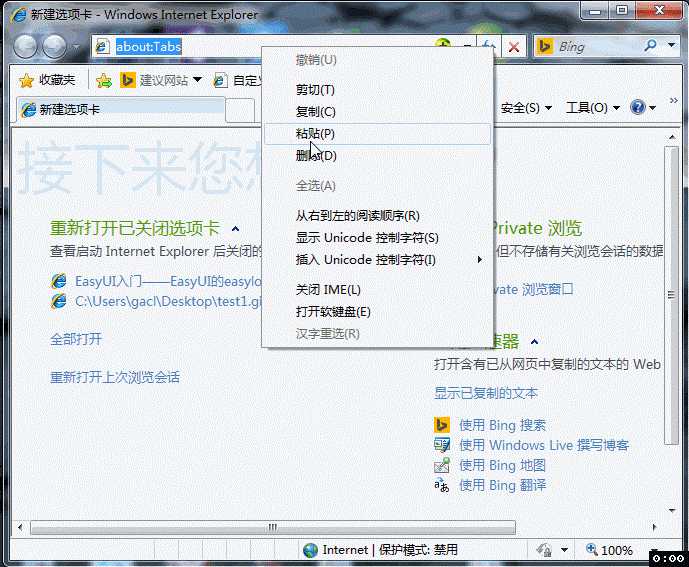Click the 自定义 links page icon
Screen dimensions: 689x567
pyautogui.click(x=220, y=80)
